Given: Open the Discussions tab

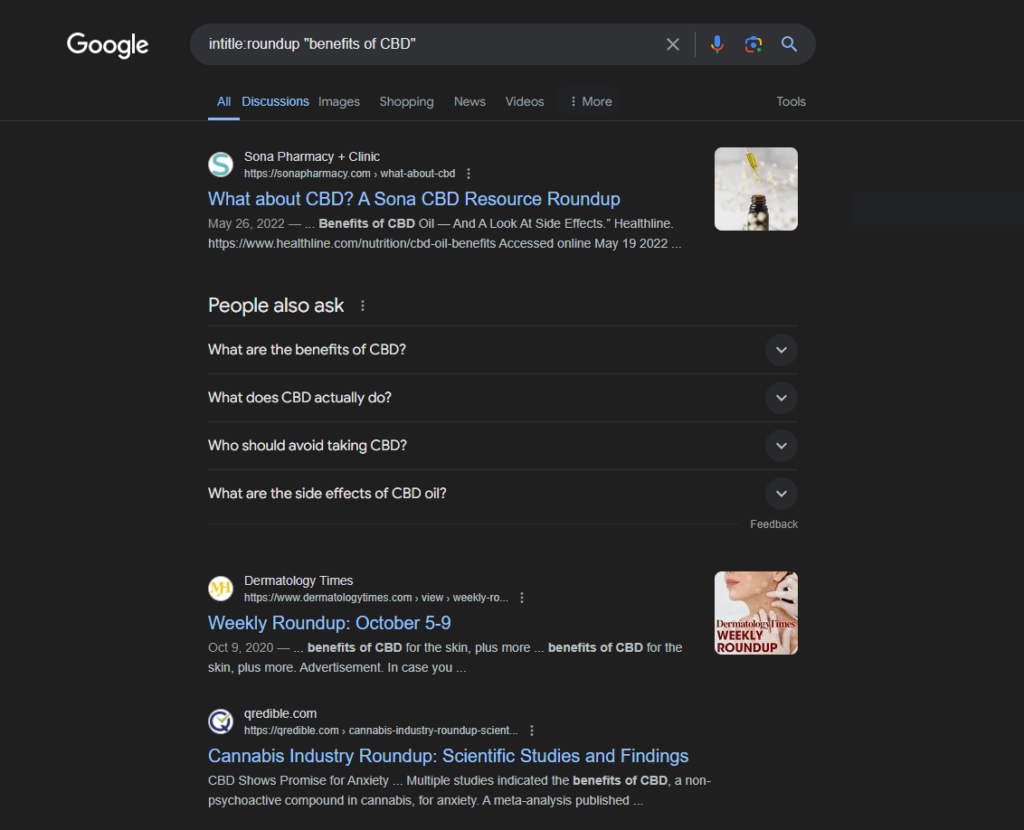Looking at the screenshot, I should tap(275, 101).
